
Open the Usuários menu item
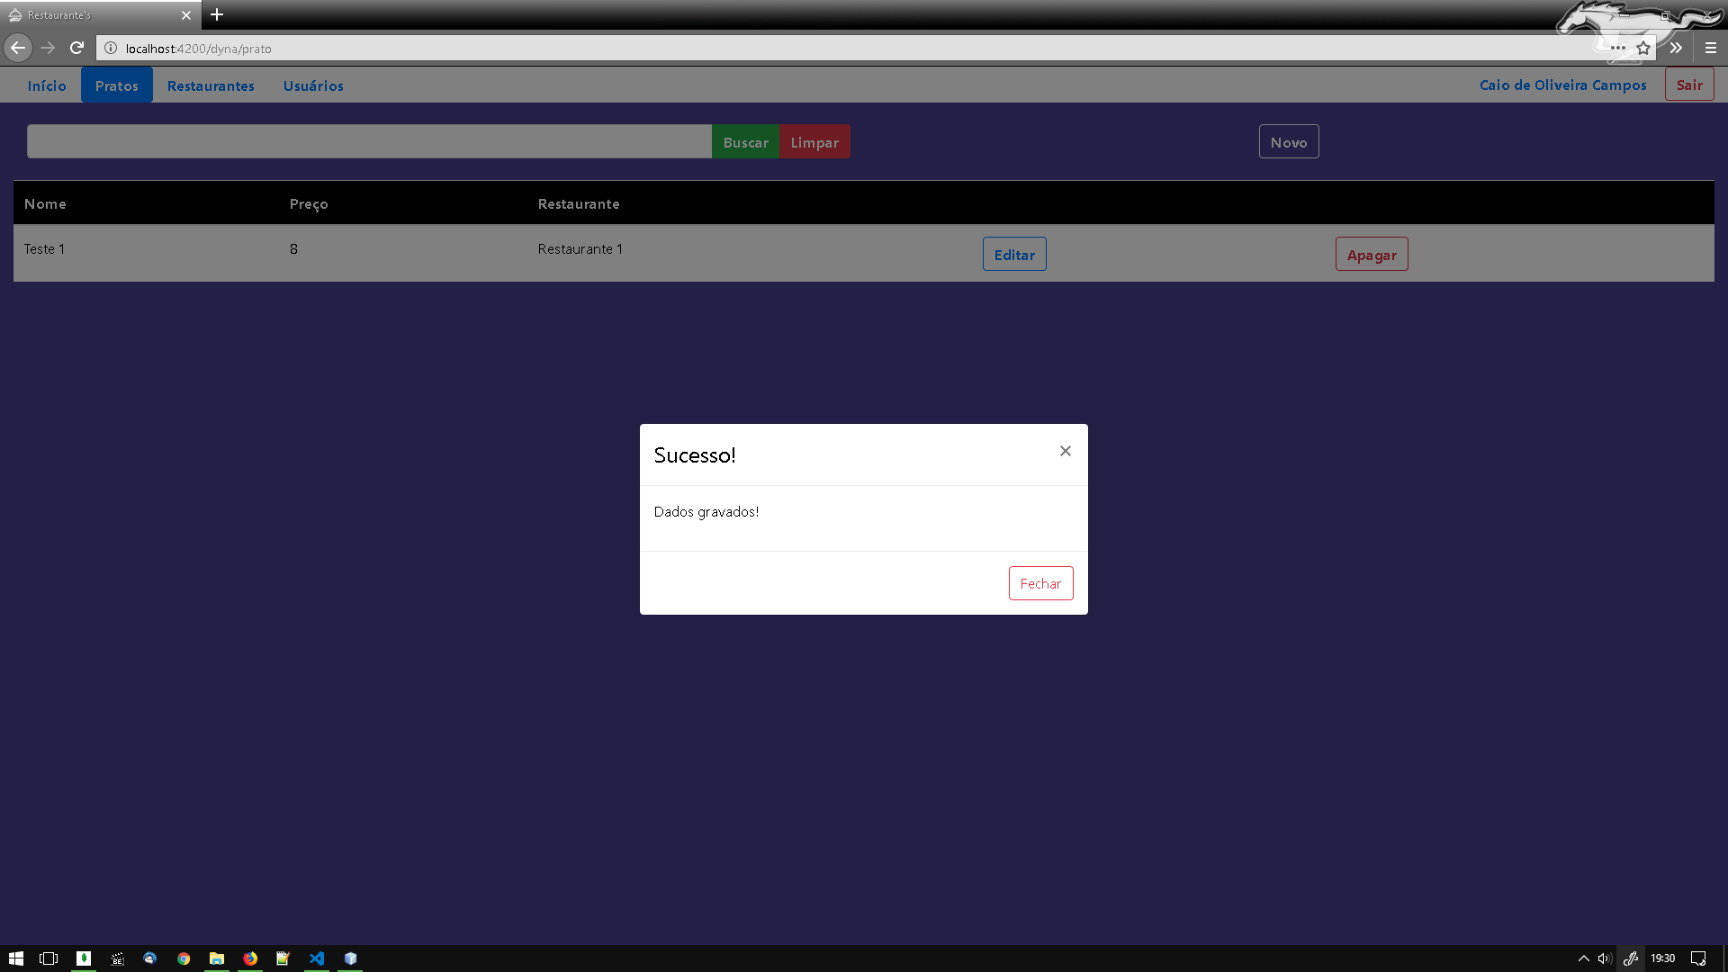point(313,85)
